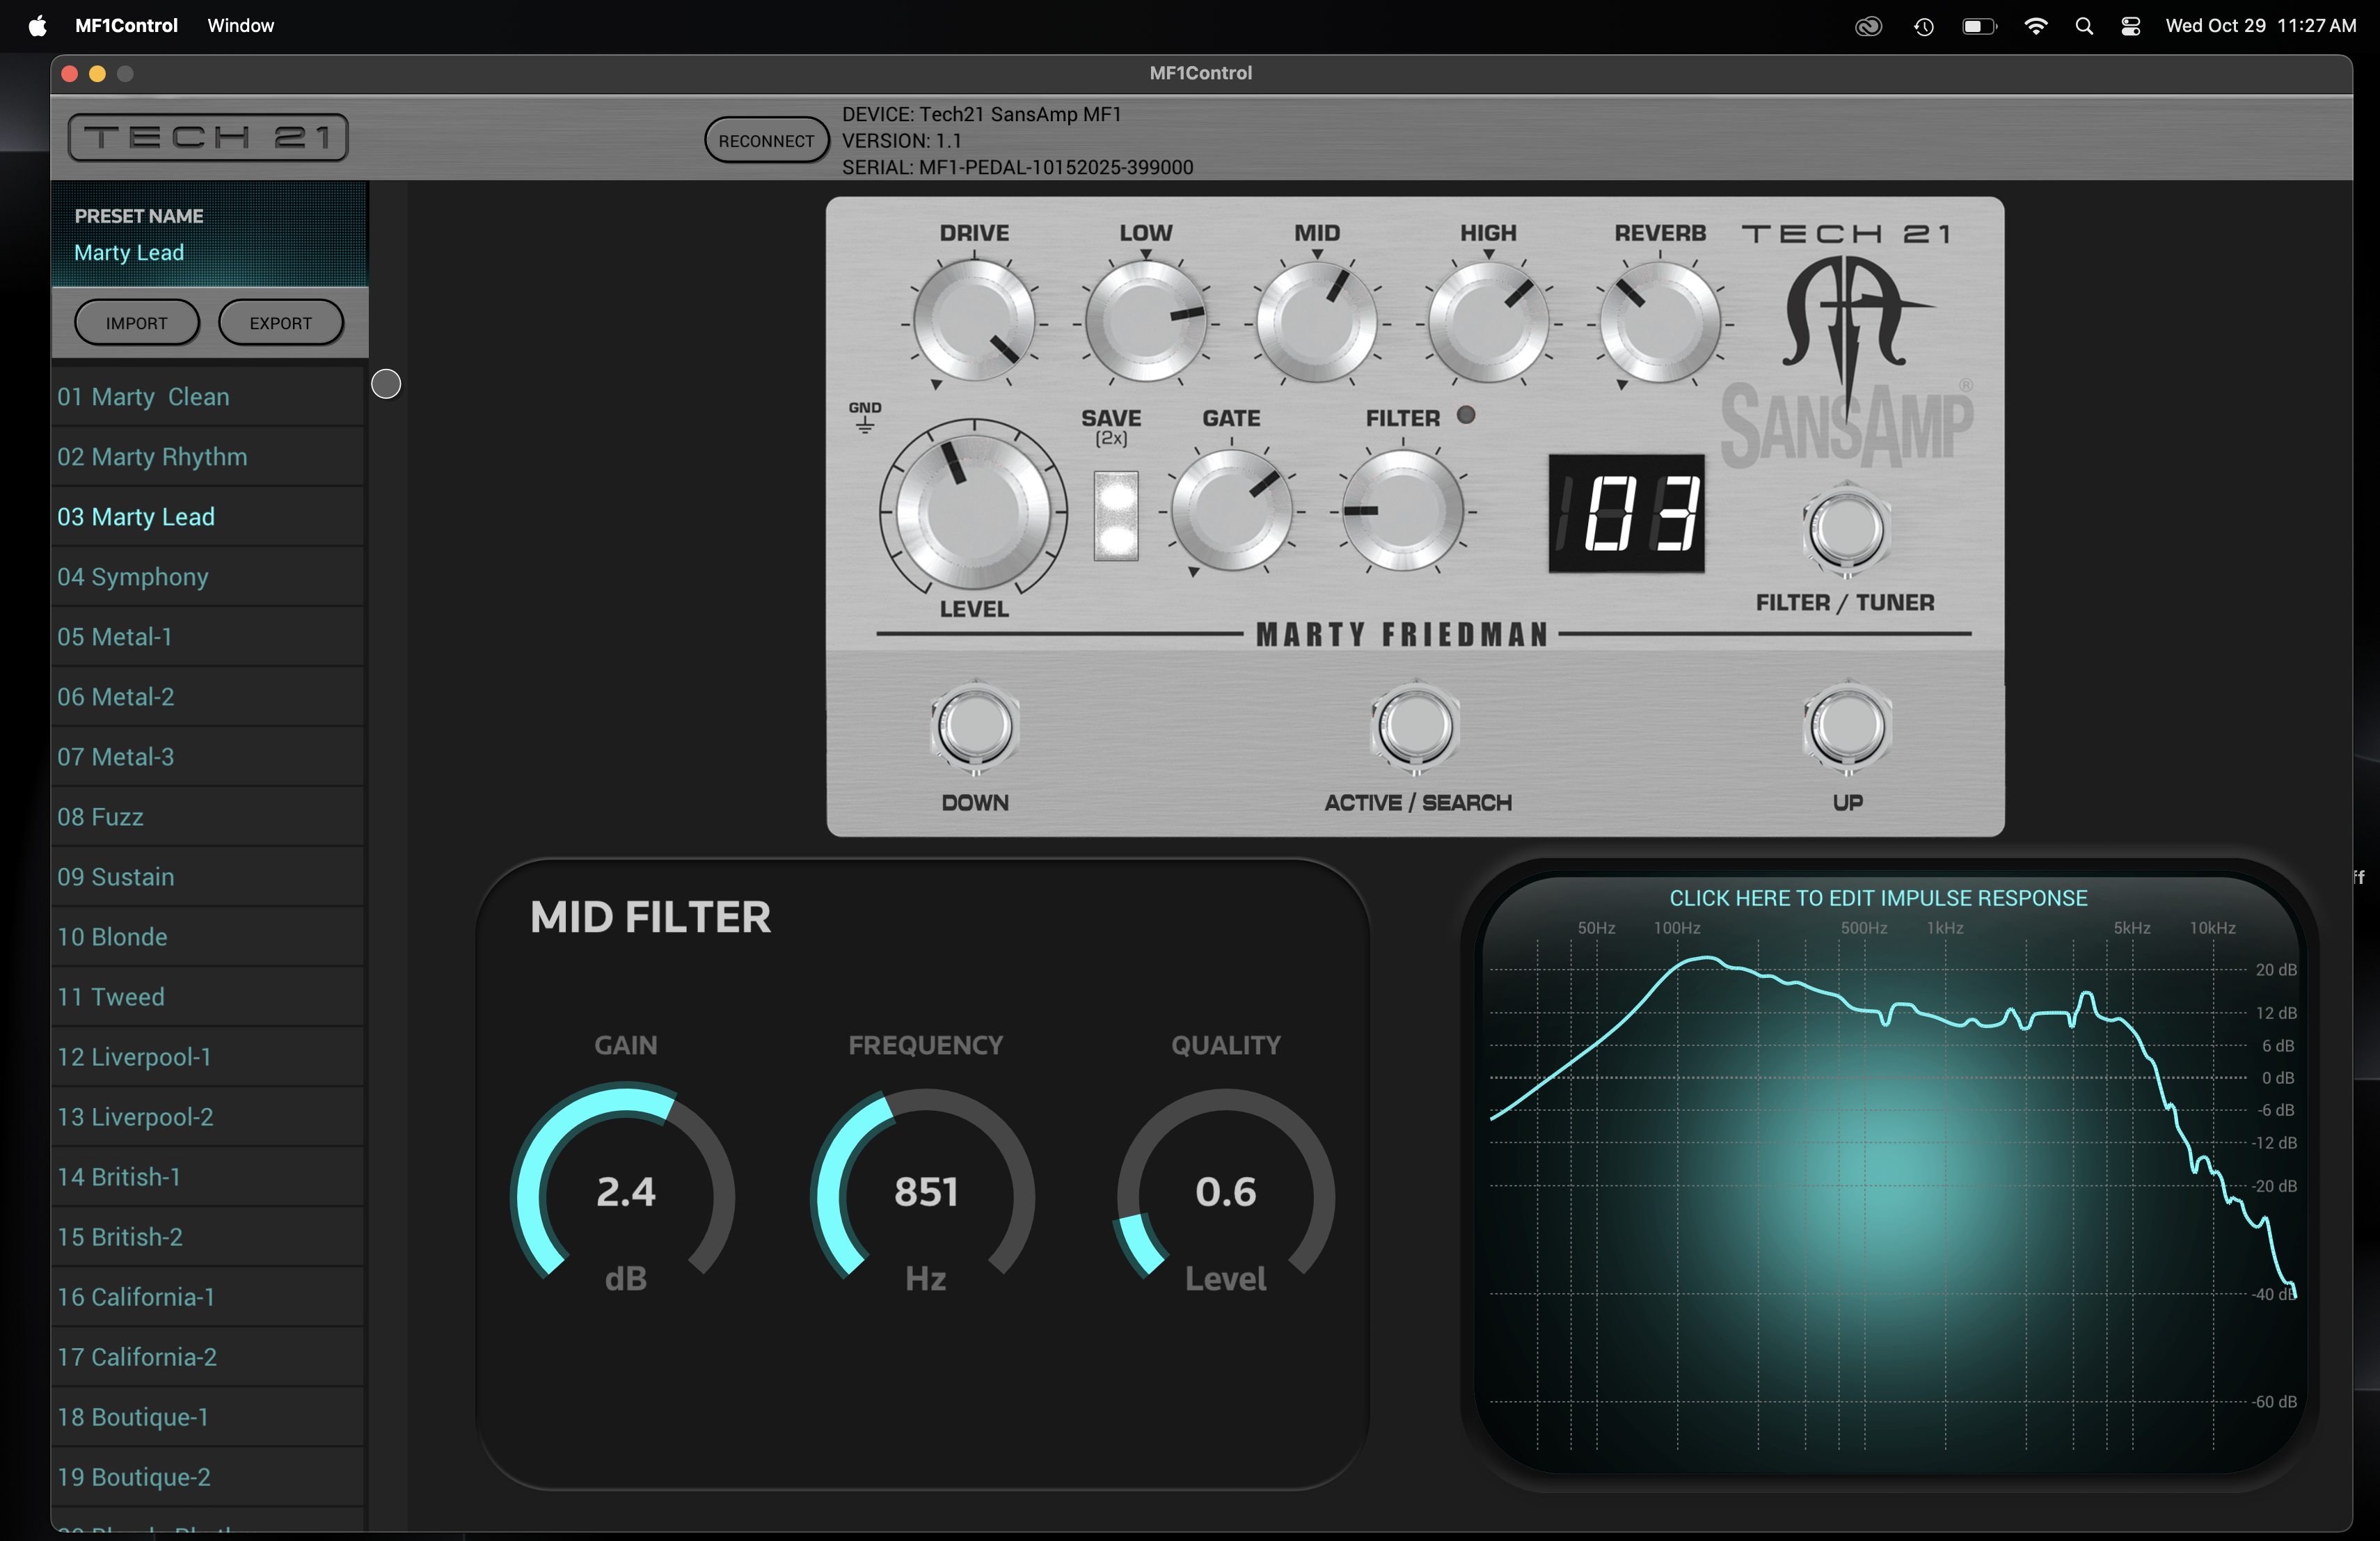Viewport: 2380px width, 1541px height.
Task: Click the round sidebar handle circle
Action: coord(386,384)
